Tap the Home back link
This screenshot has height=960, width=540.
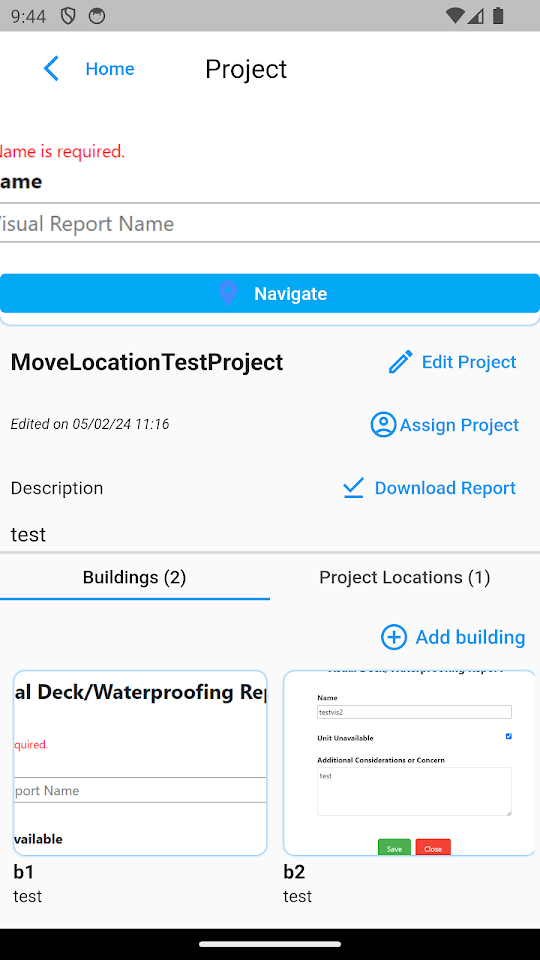pyautogui.click(x=110, y=69)
